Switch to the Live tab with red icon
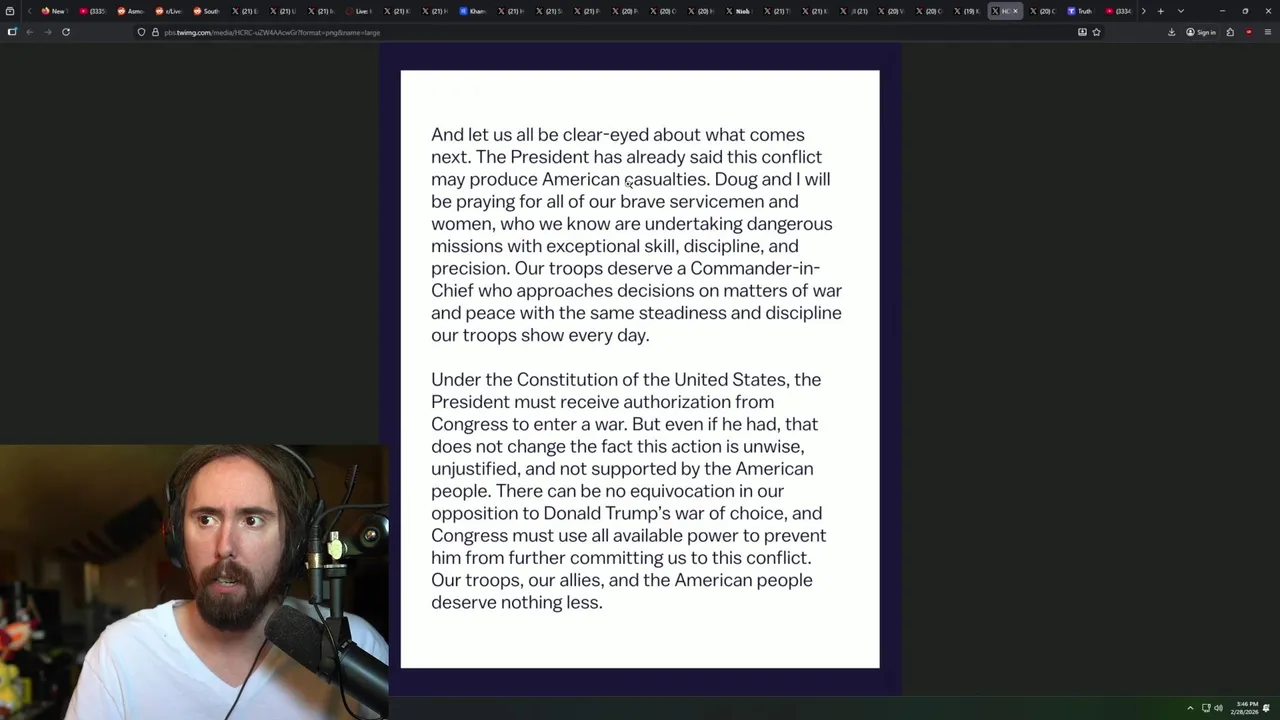The image size is (1280, 720). [x=358, y=11]
